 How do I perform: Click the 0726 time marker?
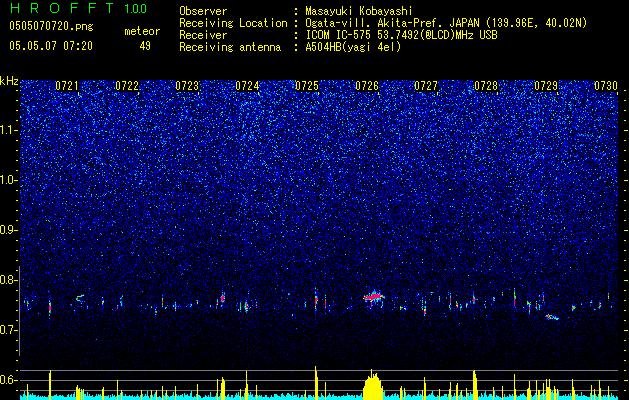click(x=367, y=86)
